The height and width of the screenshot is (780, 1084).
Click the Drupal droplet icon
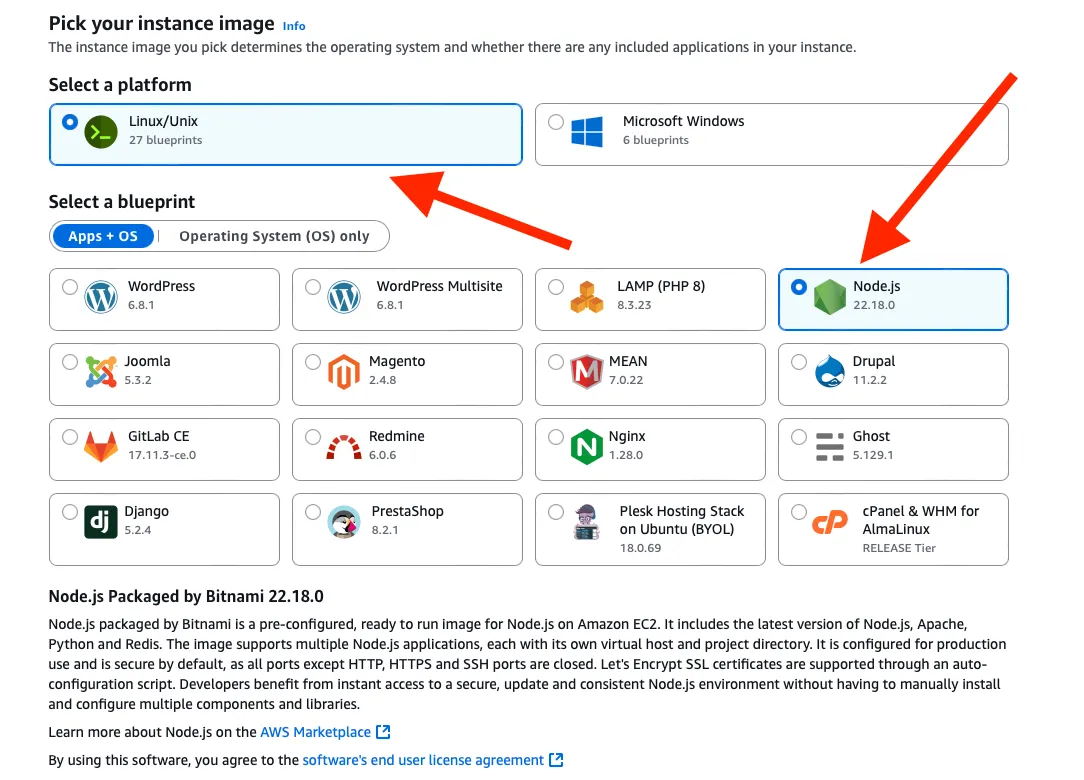[830, 371]
